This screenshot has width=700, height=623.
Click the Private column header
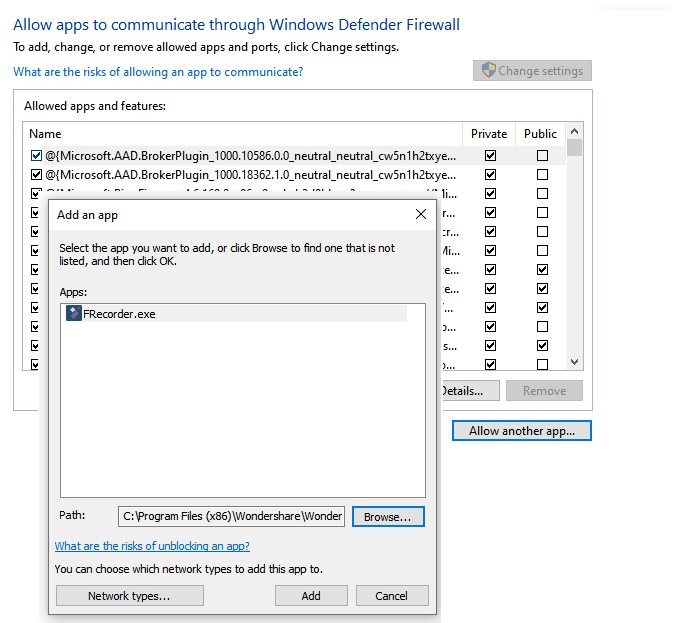click(489, 134)
